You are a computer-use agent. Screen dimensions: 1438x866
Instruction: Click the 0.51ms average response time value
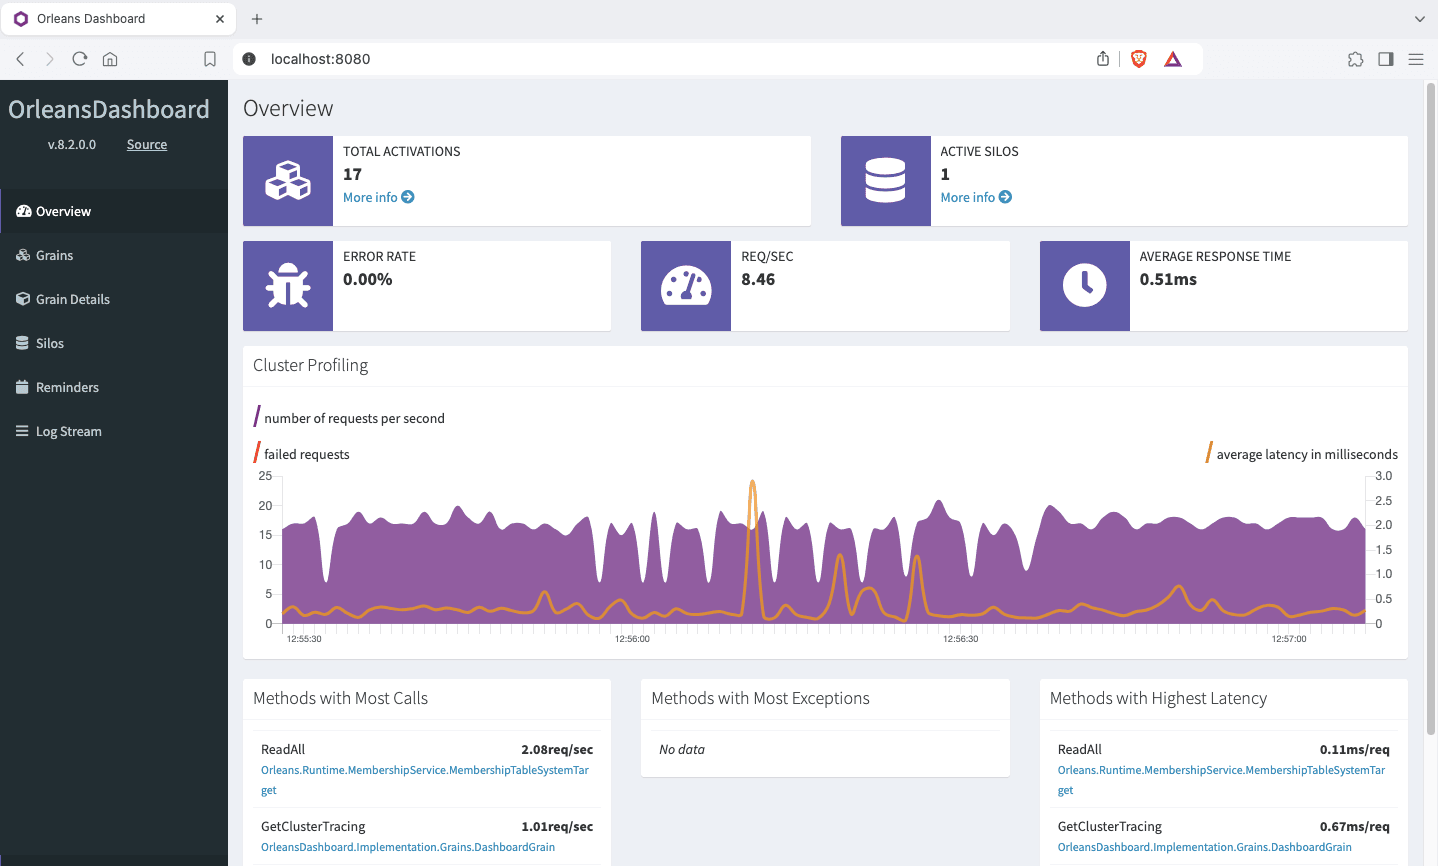point(1168,279)
